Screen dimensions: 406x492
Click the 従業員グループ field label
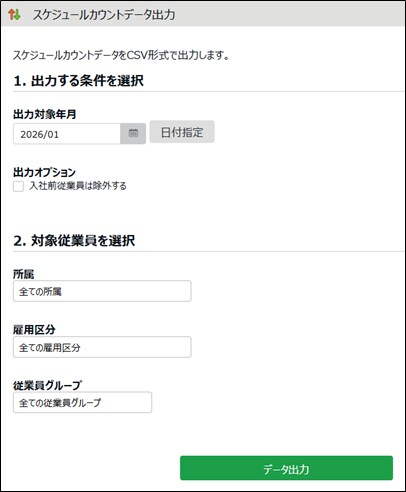pyautogui.click(x=47, y=385)
